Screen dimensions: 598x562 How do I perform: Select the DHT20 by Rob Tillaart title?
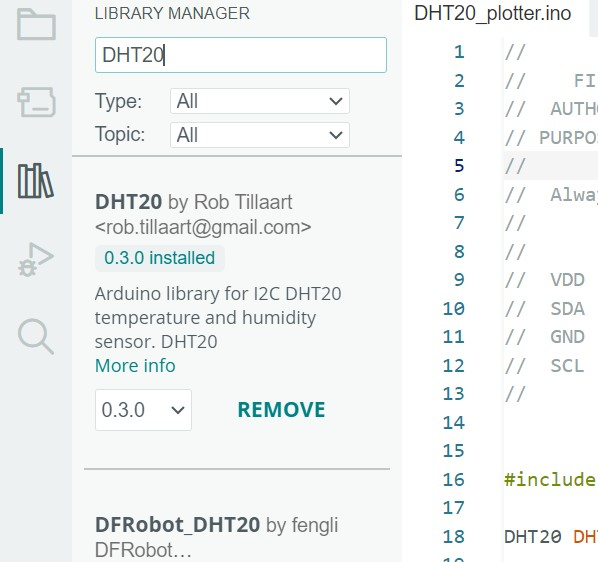(194, 202)
